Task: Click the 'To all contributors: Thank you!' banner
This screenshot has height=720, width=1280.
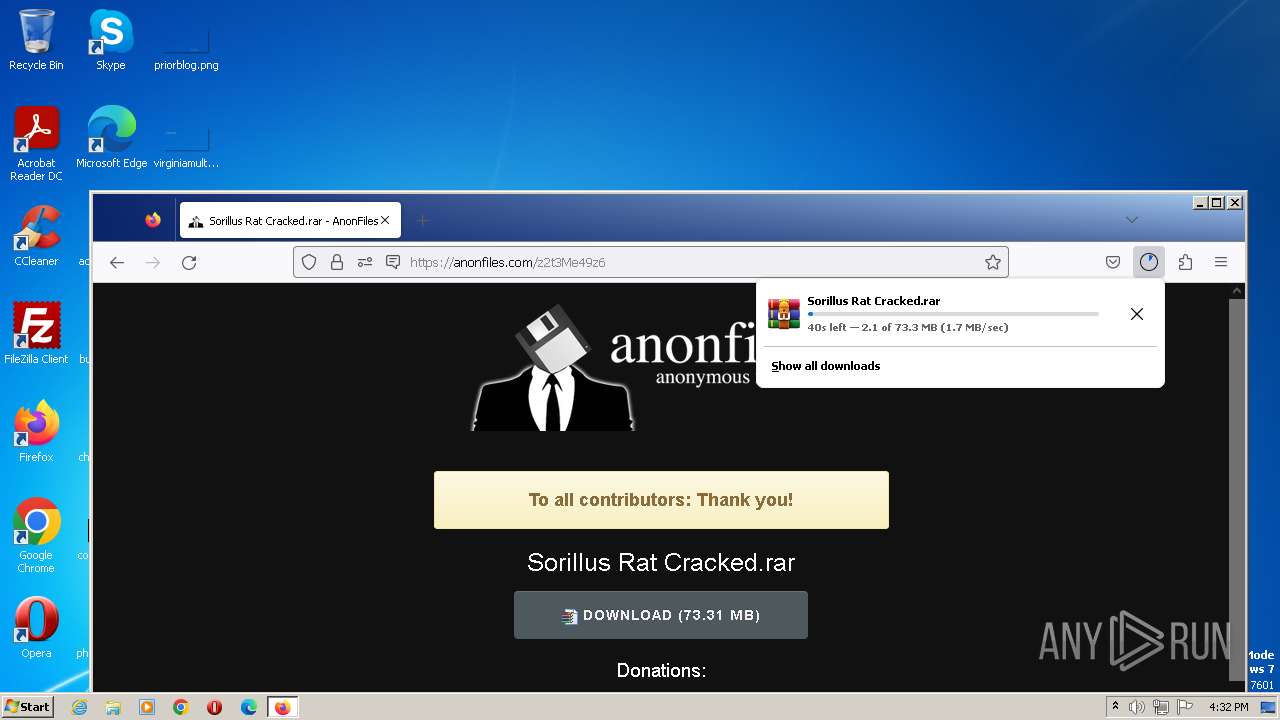Action: coord(661,500)
